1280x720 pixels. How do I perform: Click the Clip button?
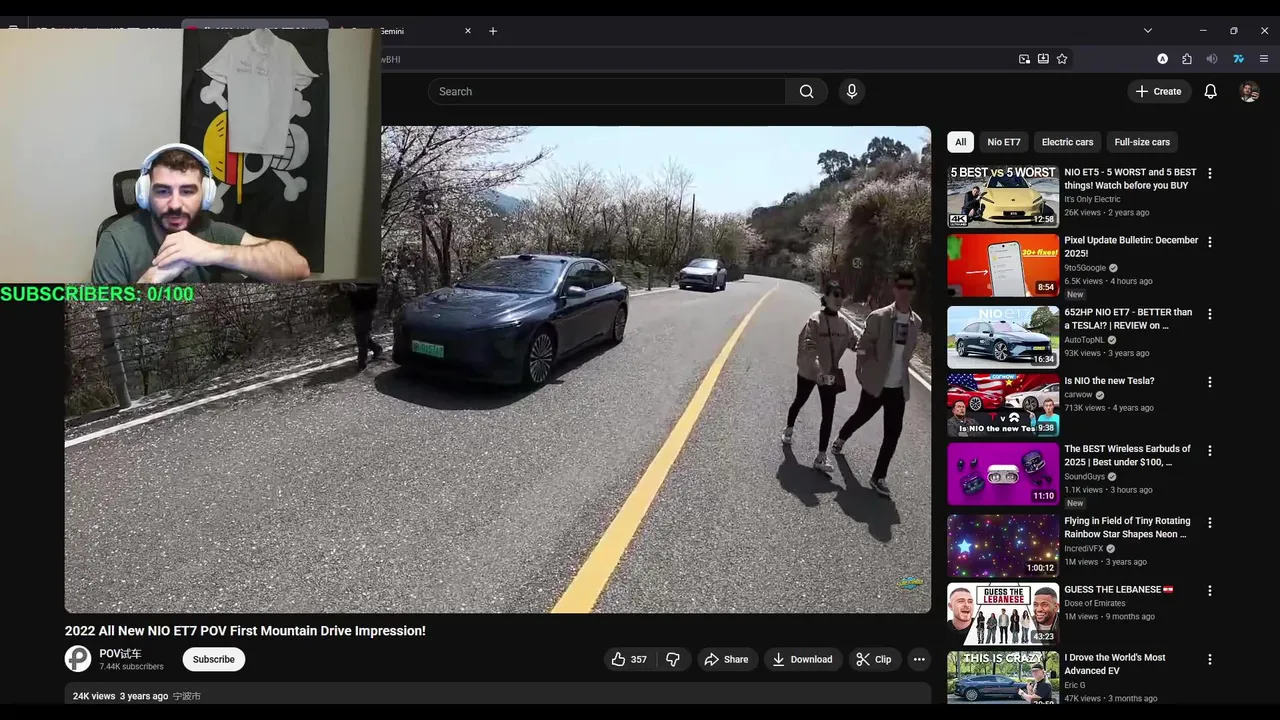[x=873, y=659]
